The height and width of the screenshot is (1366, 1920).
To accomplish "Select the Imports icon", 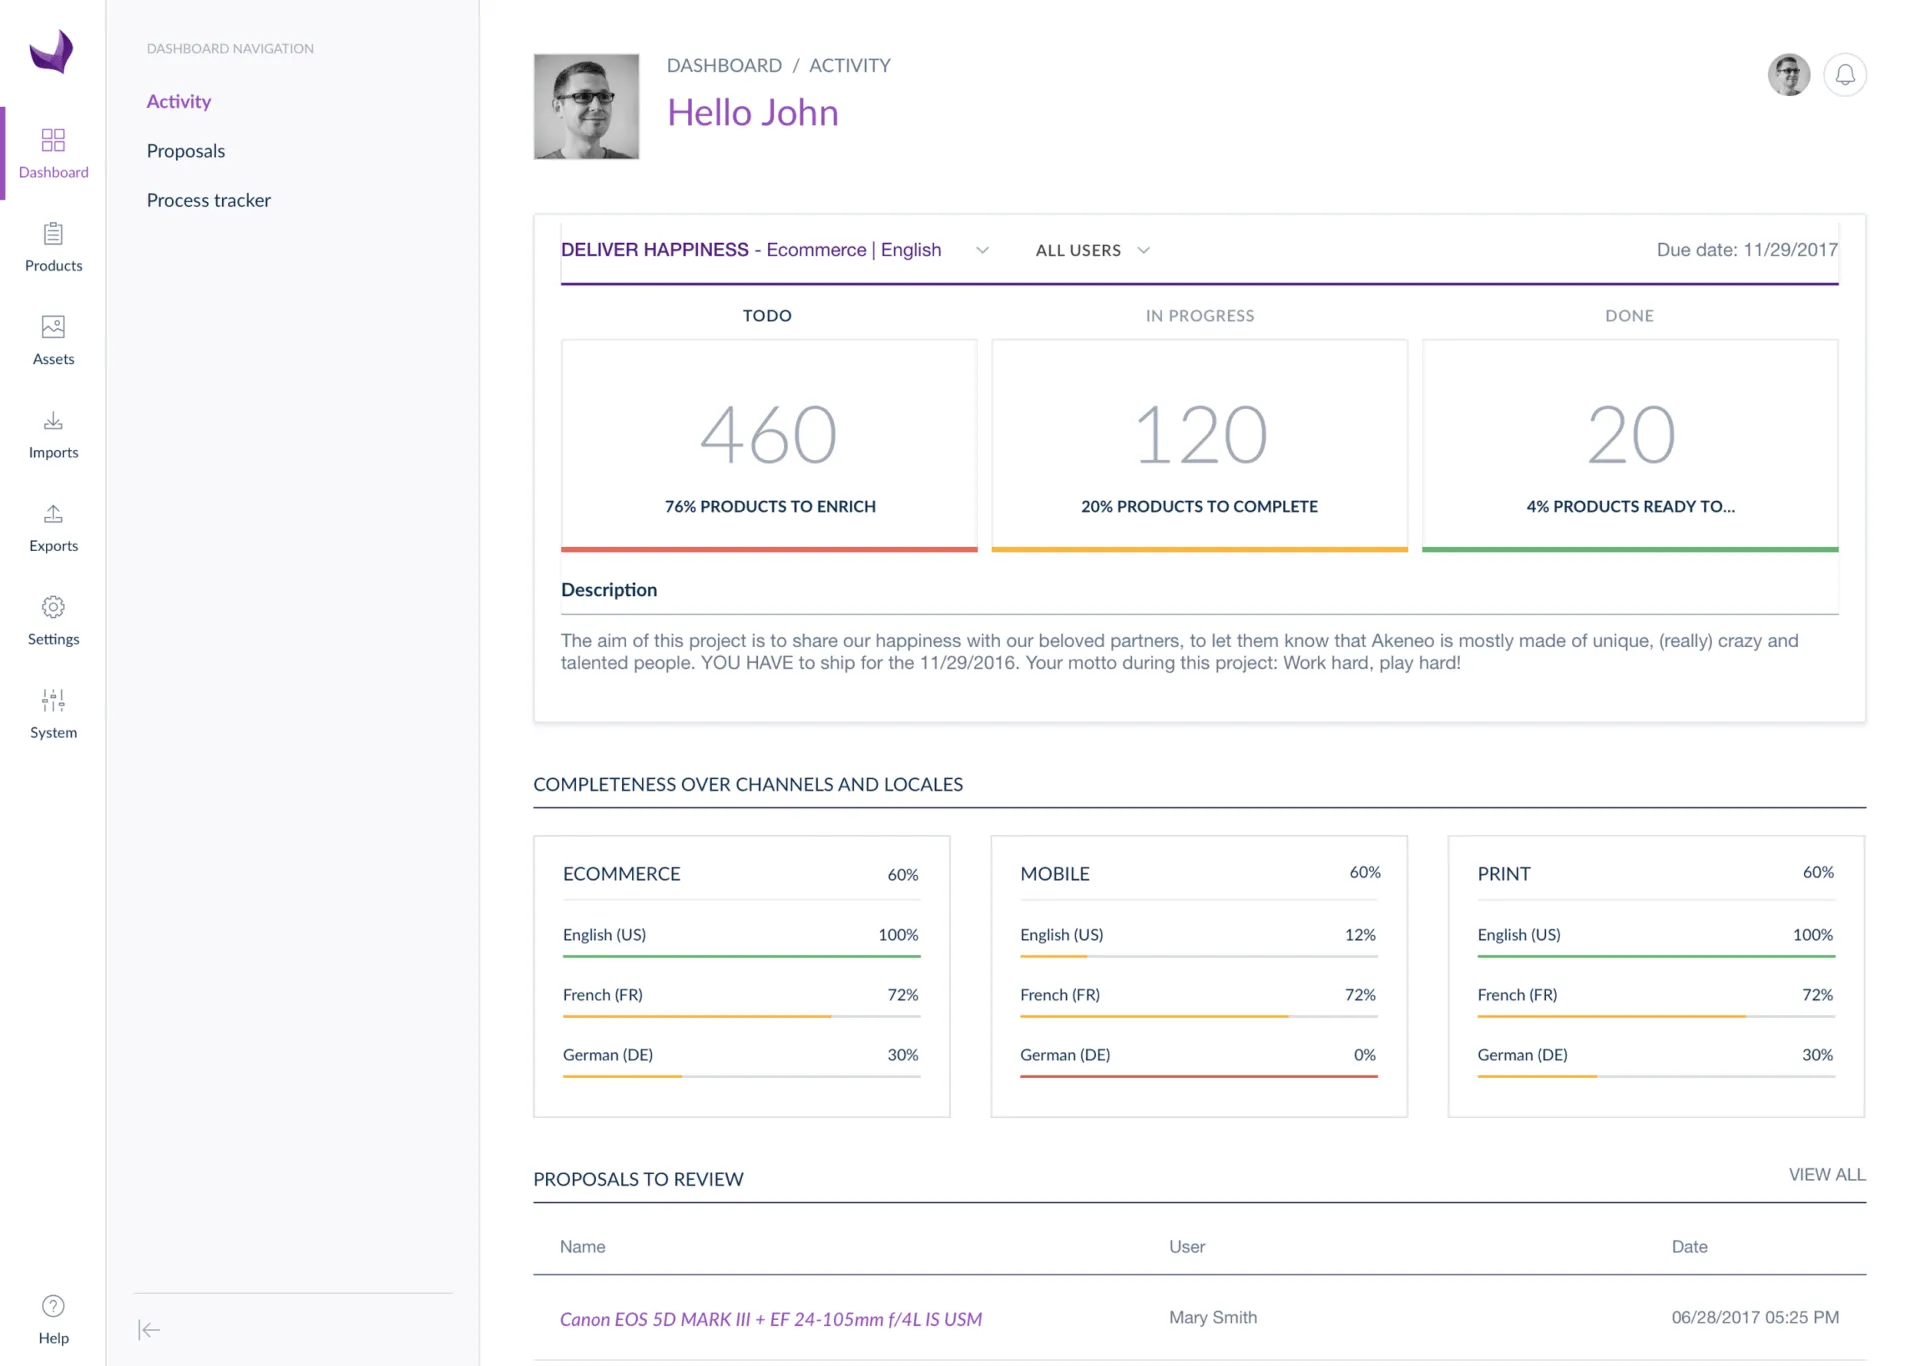I will point(53,421).
